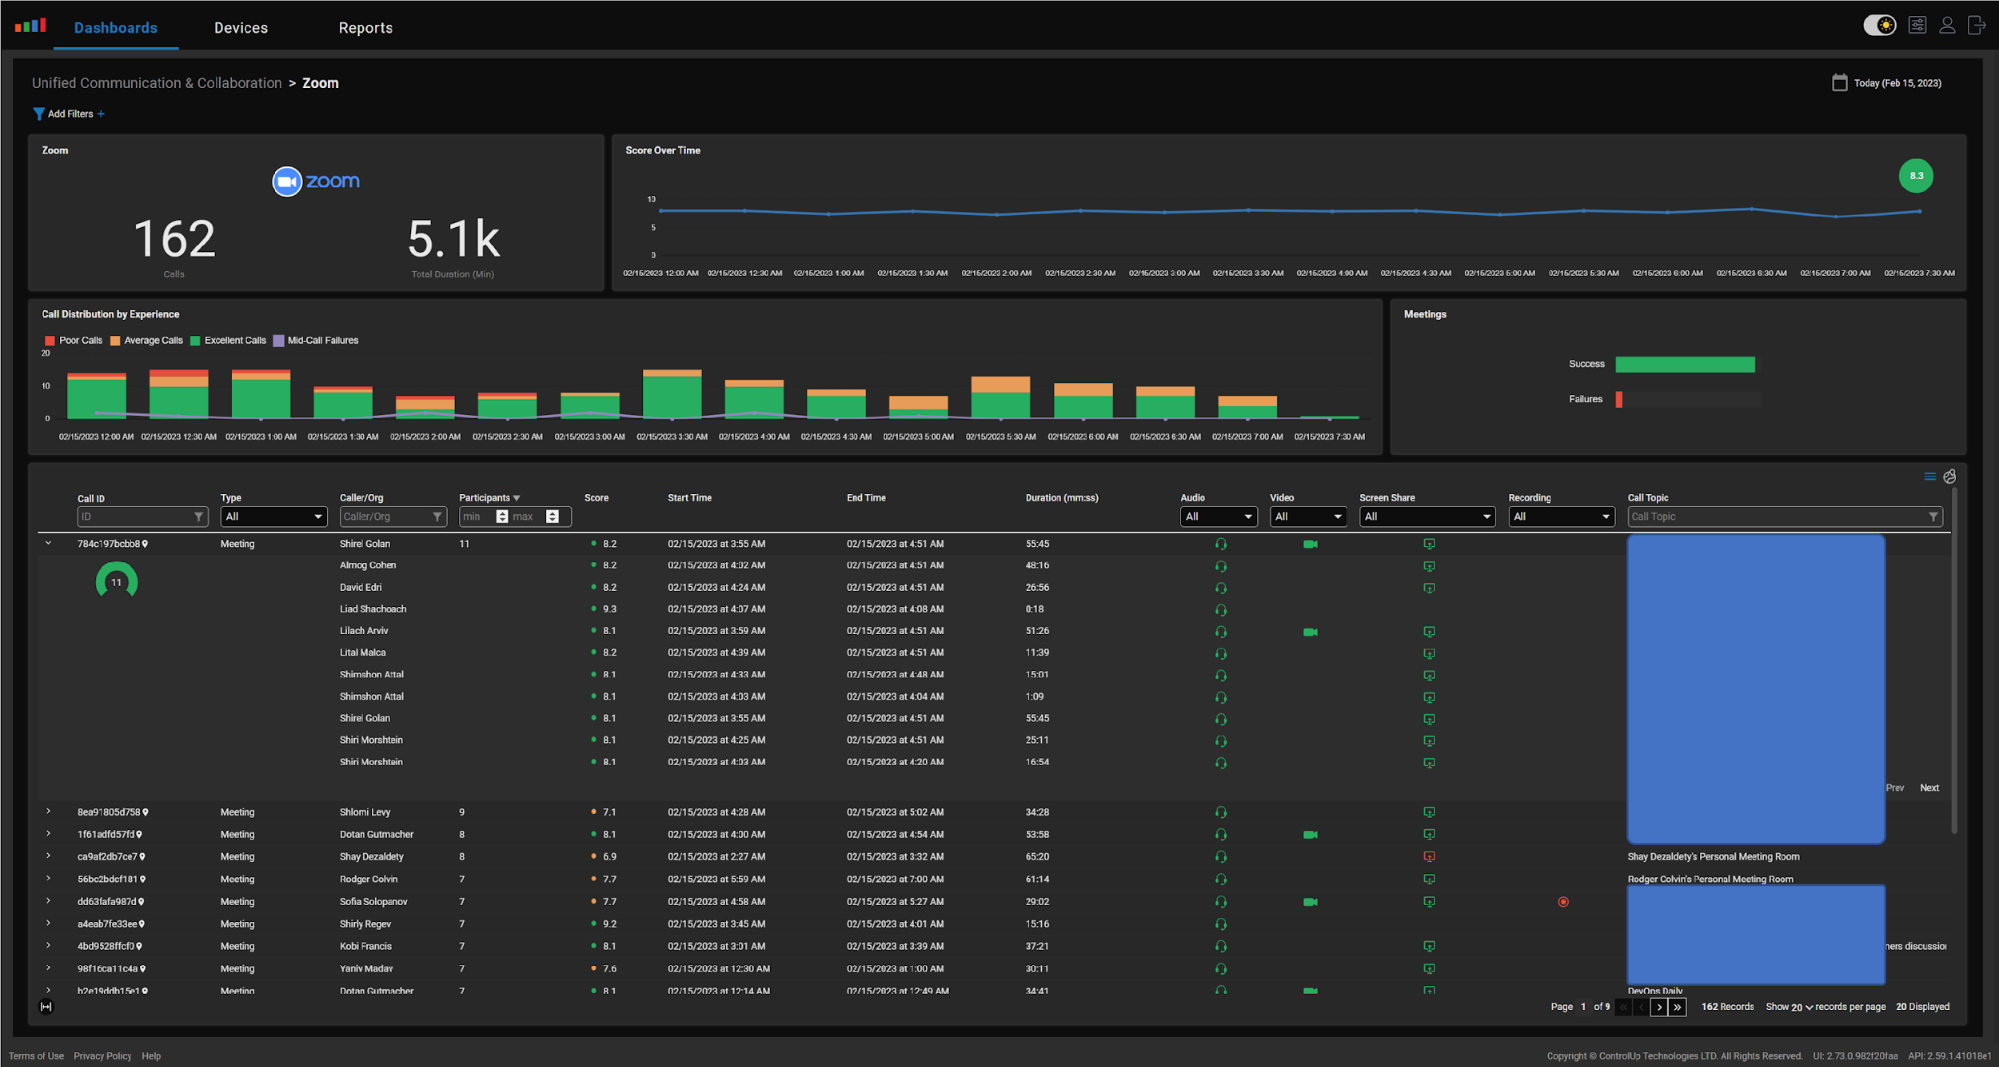Click the Excellent Calls green legend swatch
This screenshot has width=1999, height=1067.
195,341
